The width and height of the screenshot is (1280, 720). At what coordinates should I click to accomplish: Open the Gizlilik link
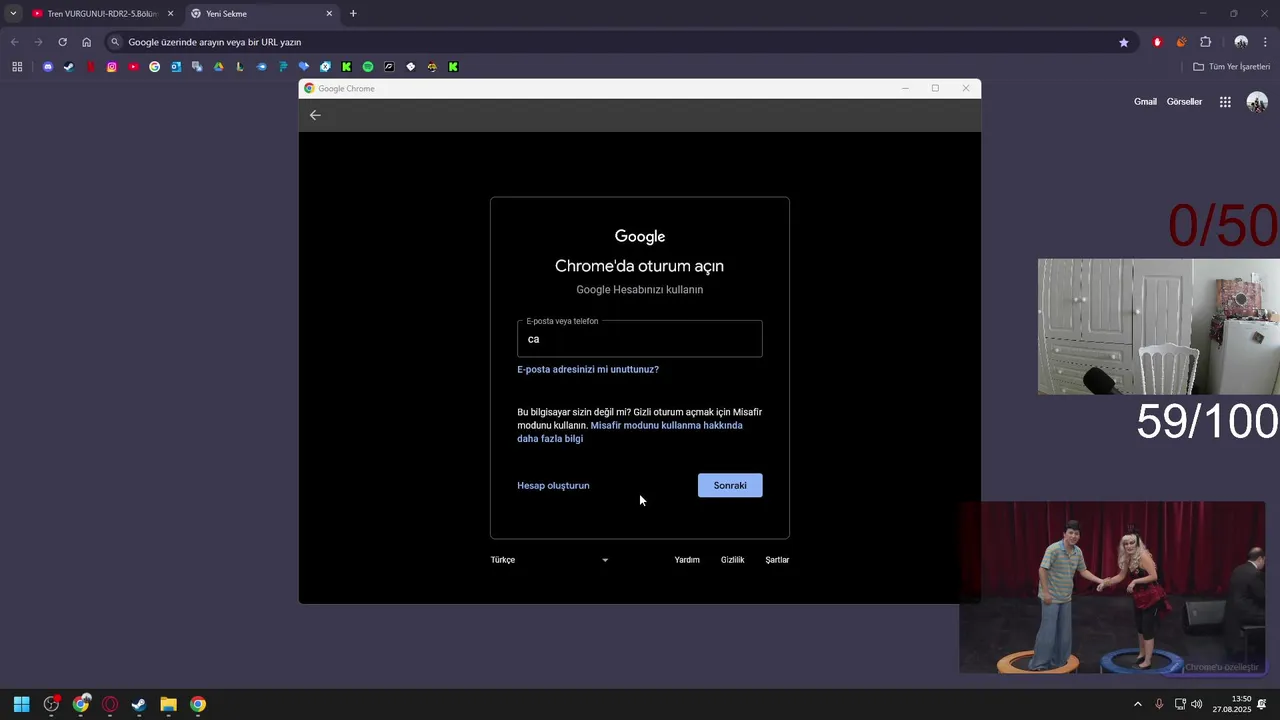click(733, 560)
